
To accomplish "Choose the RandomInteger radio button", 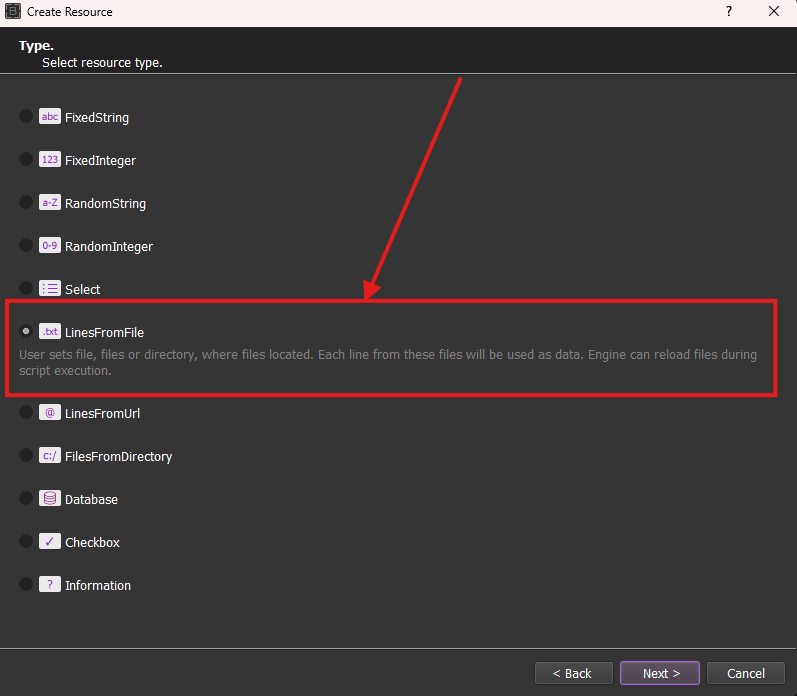I will coord(26,246).
